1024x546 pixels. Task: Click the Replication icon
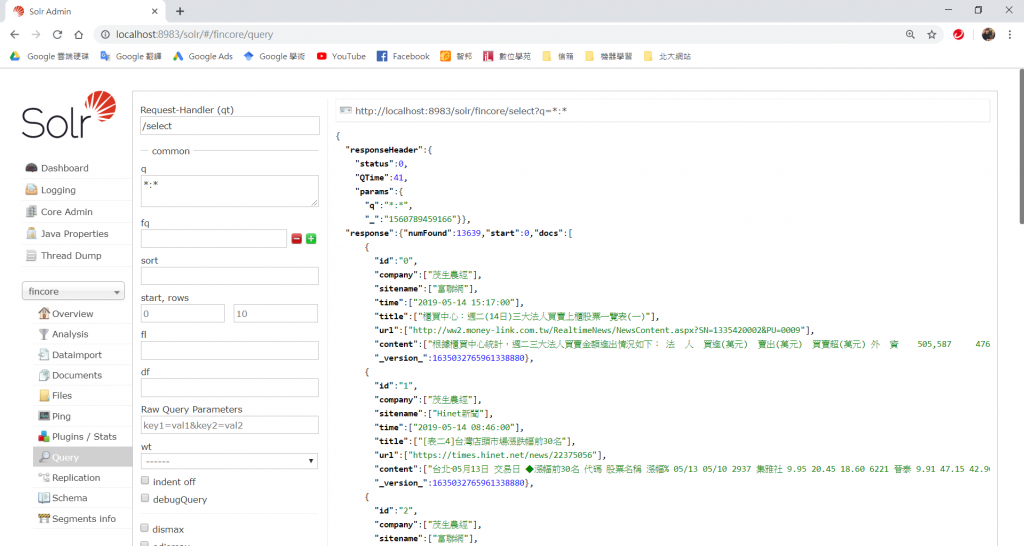coord(44,477)
